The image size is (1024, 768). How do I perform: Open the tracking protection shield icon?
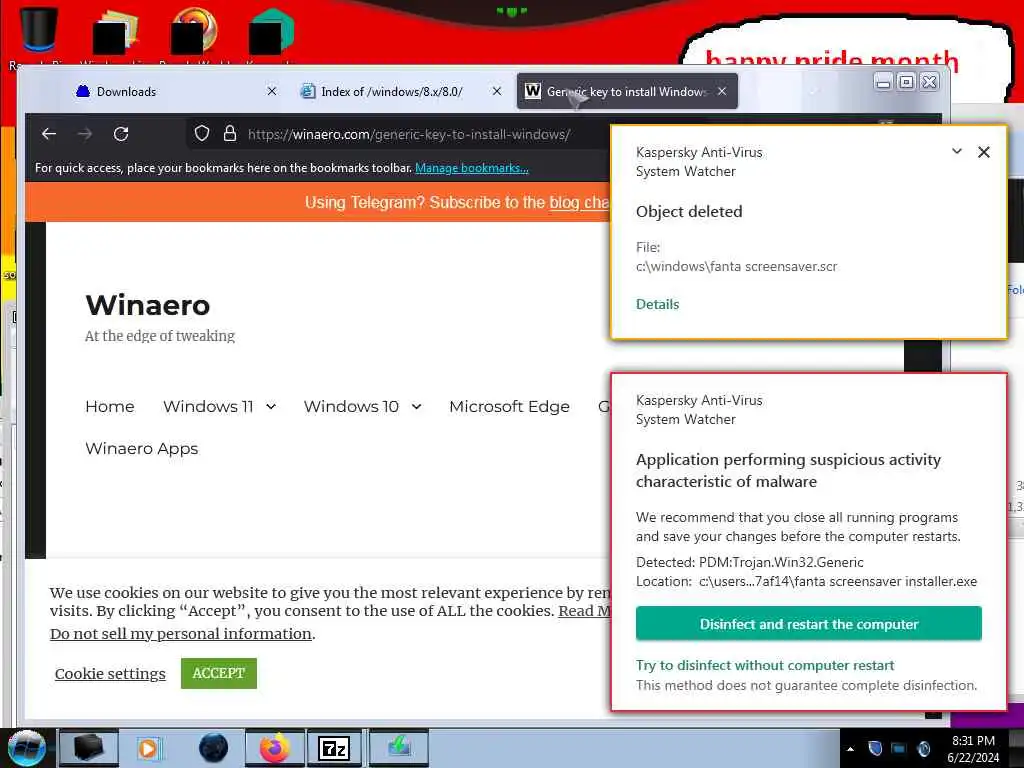202,134
